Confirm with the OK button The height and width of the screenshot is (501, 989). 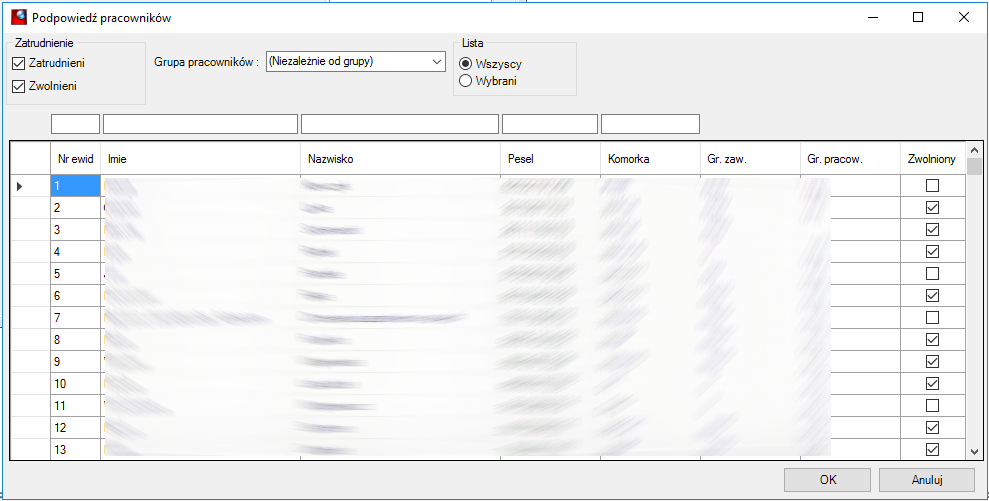[828, 480]
